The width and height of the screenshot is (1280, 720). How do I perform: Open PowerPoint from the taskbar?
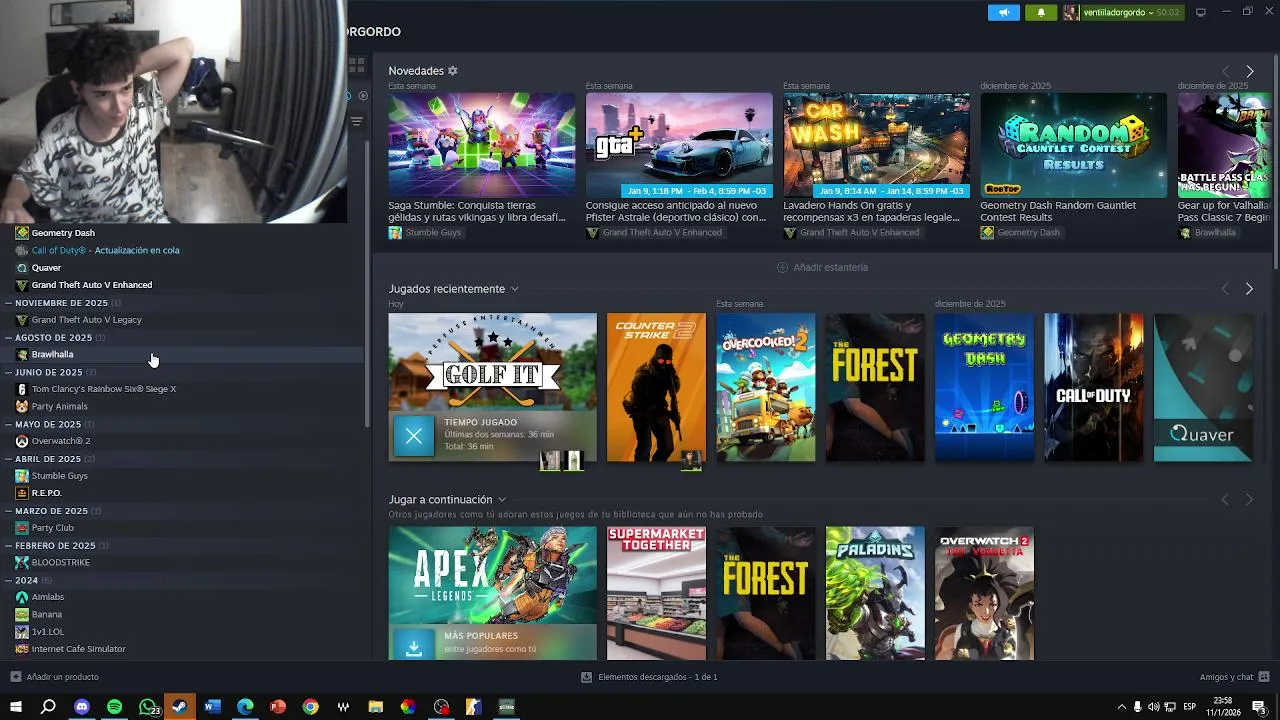[x=278, y=707]
